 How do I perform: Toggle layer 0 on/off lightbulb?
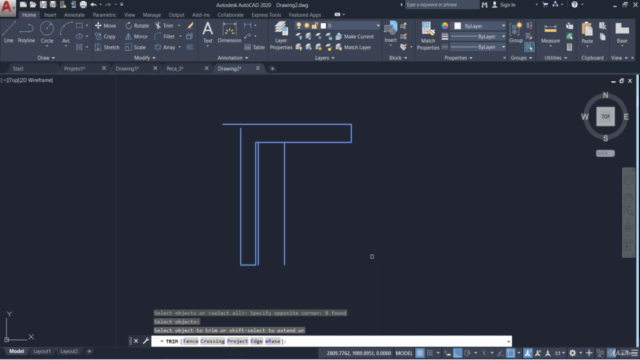coord(299,26)
